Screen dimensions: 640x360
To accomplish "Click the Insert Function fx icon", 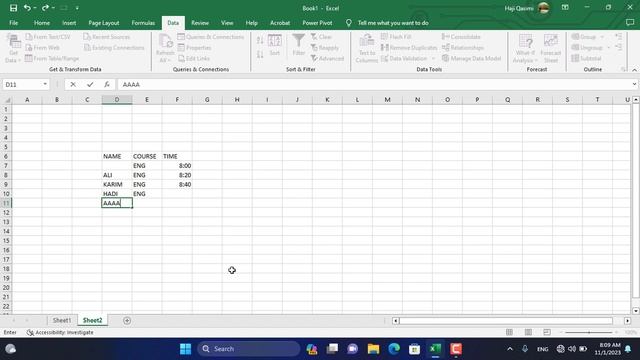I will (107, 84).
